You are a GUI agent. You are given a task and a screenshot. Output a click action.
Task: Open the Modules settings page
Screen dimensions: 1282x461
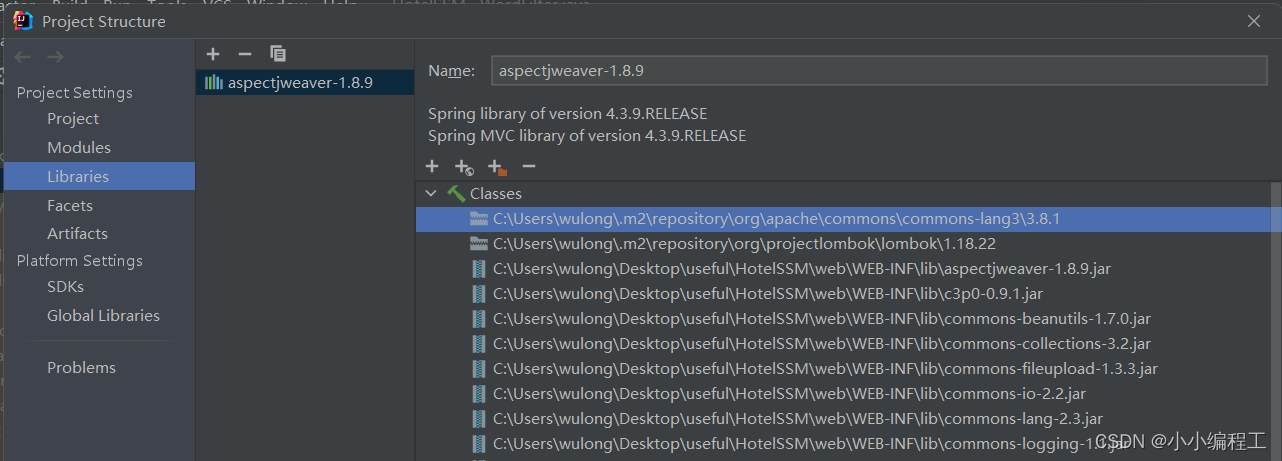coord(79,148)
